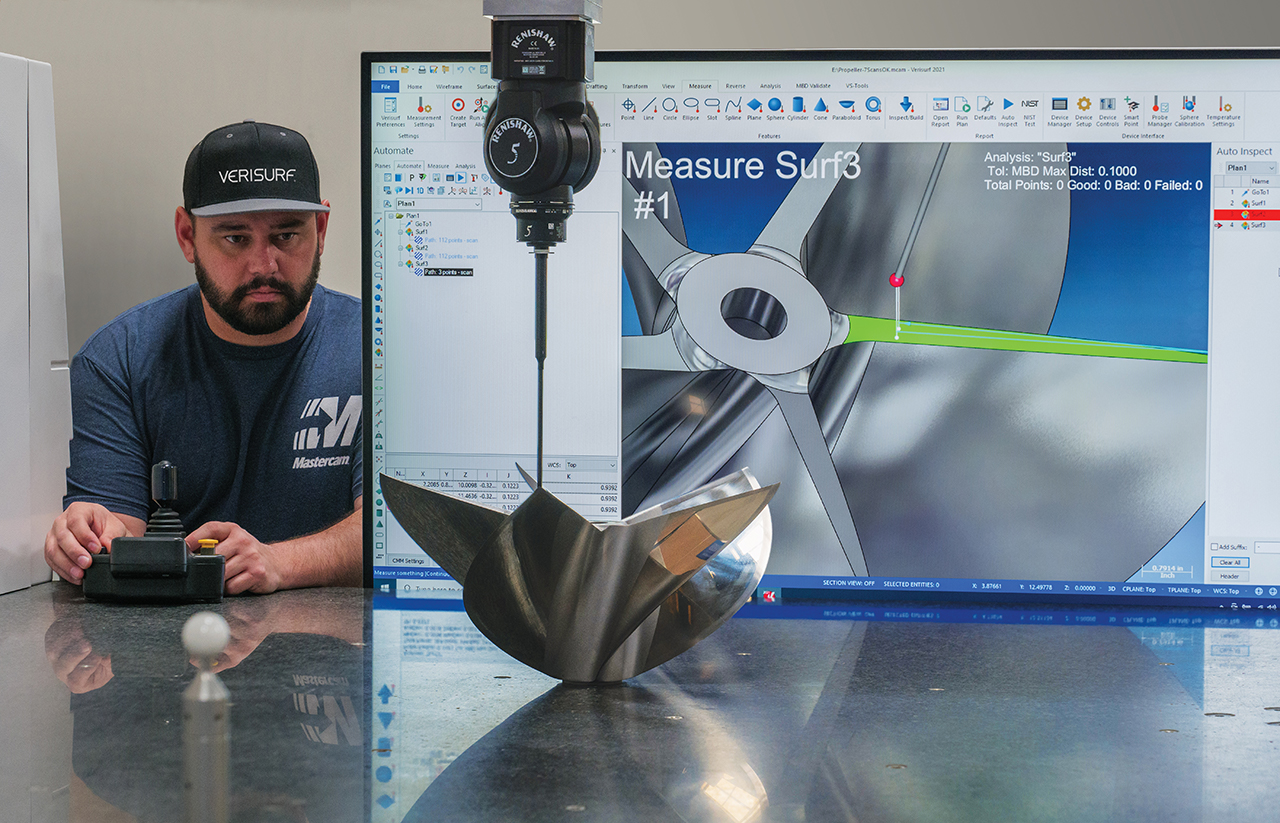Open Device Controls

pyautogui.click(x=1107, y=111)
